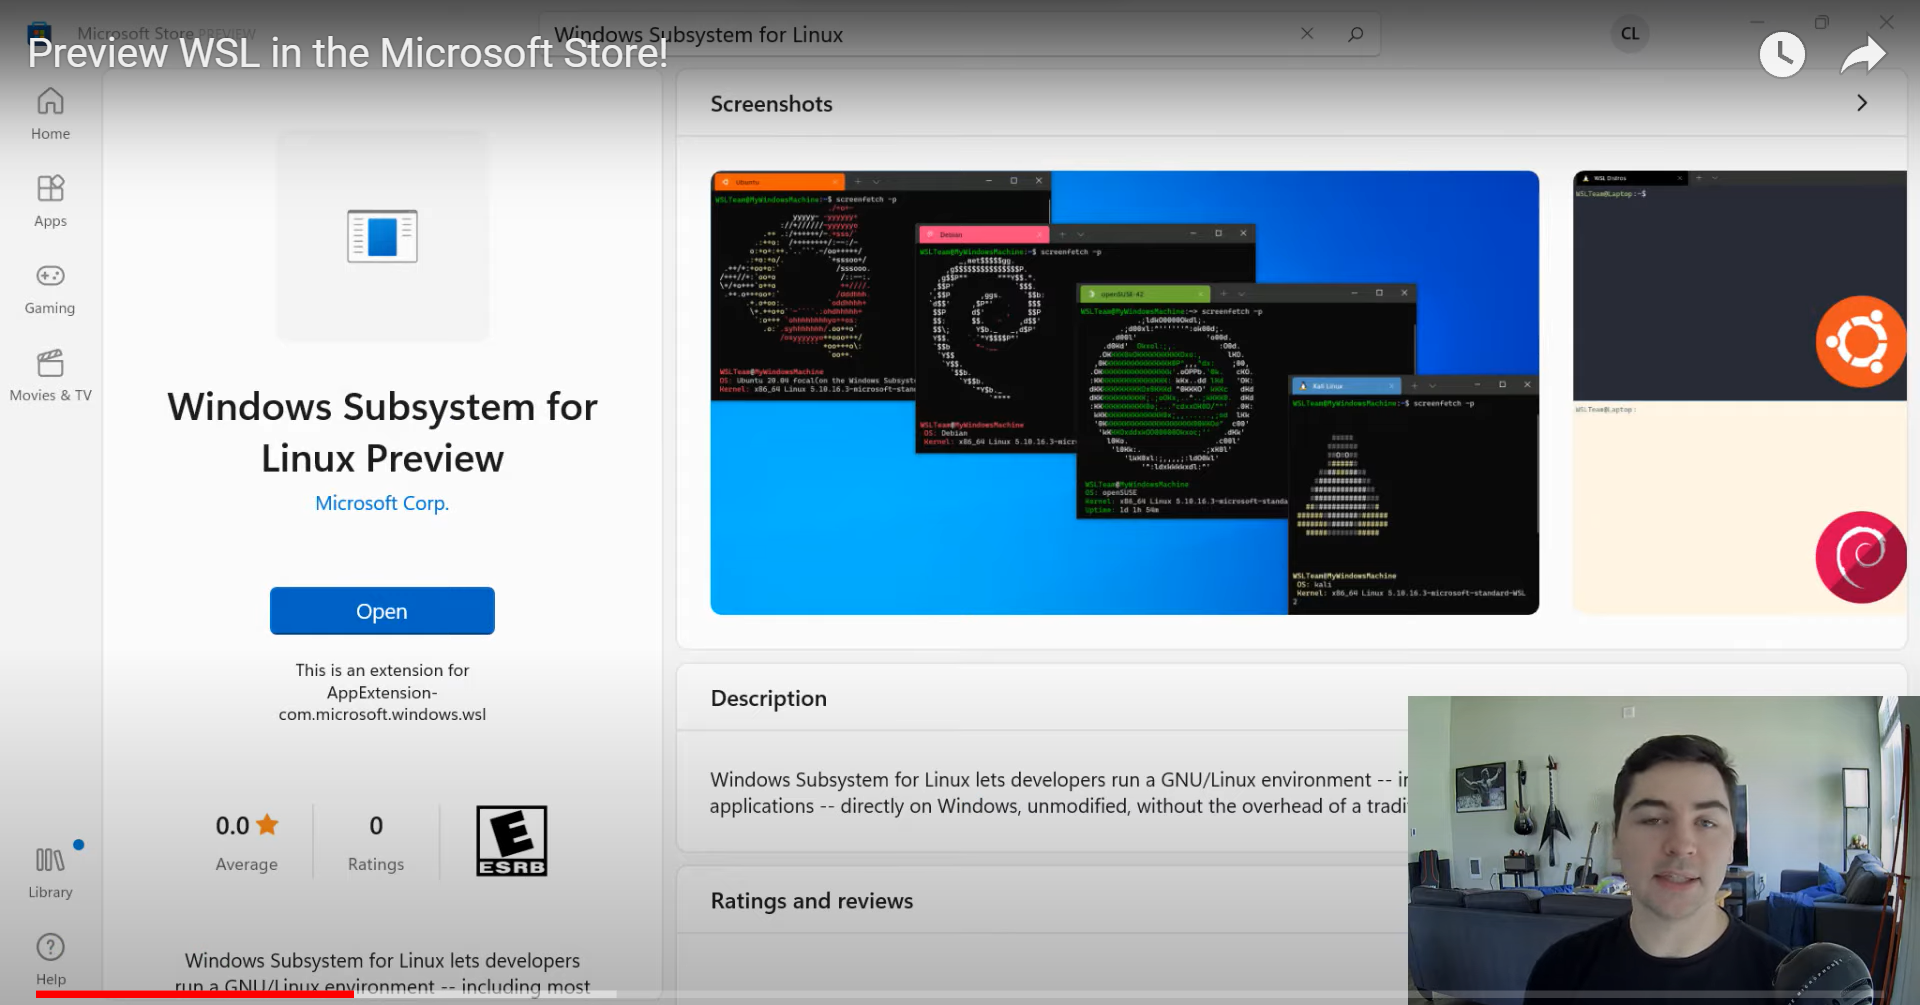Viewport: 1920px width, 1005px height.
Task: Click the Description heading
Action: tap(769, 698)
